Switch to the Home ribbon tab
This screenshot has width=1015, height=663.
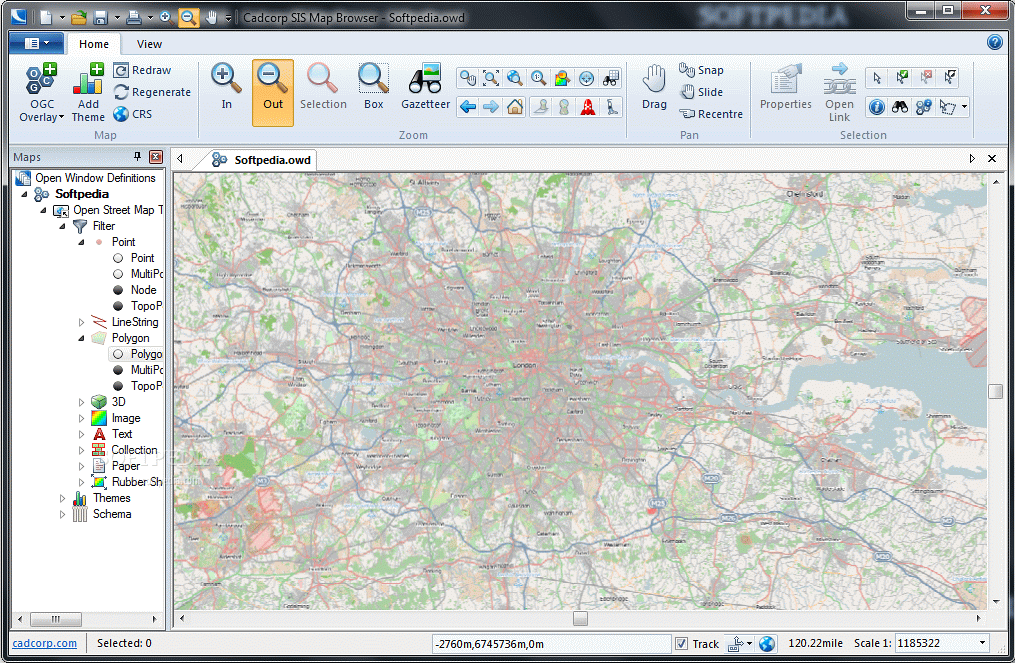coord(94,44)
